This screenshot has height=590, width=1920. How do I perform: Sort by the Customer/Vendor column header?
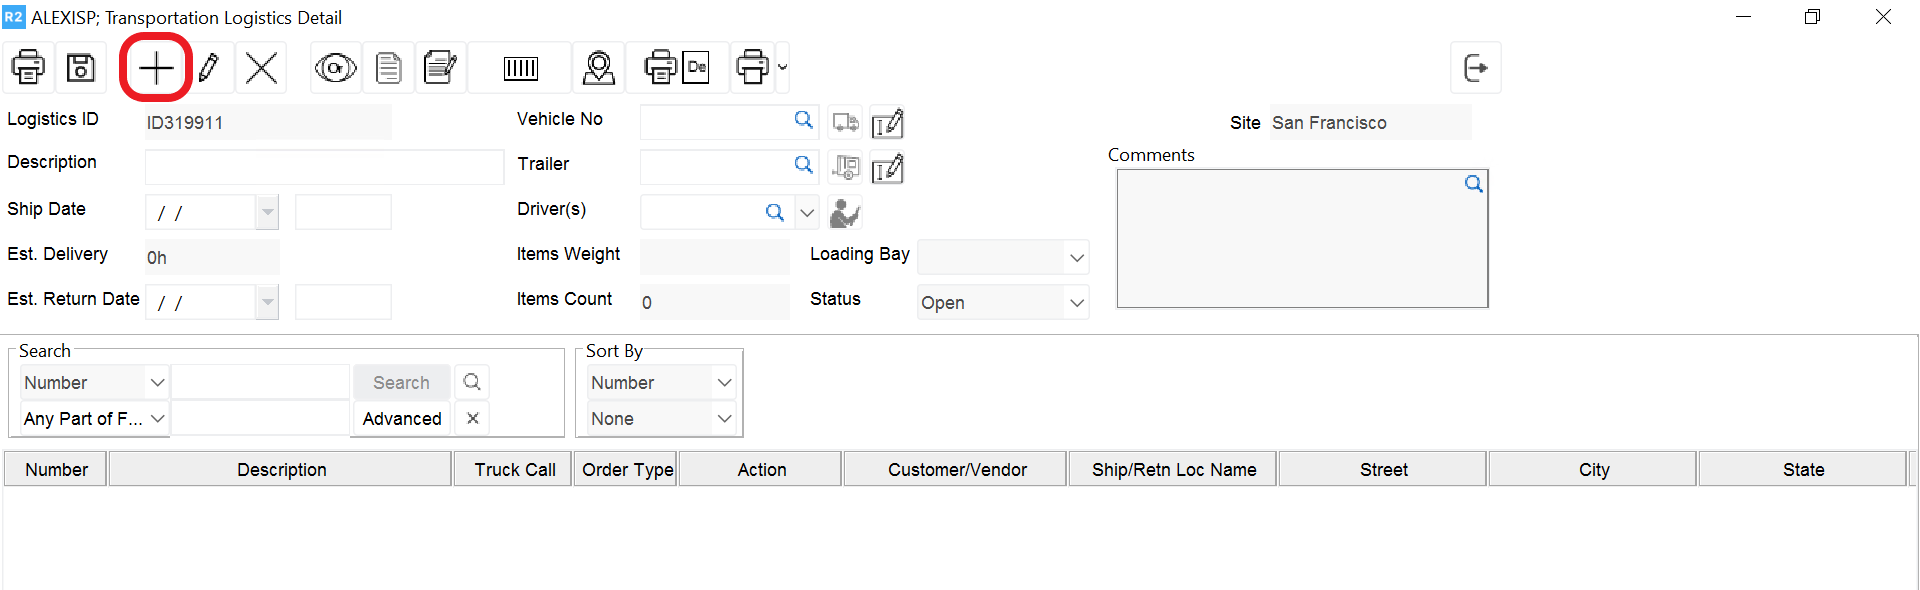pyautogui.click(x=956, y=470)
